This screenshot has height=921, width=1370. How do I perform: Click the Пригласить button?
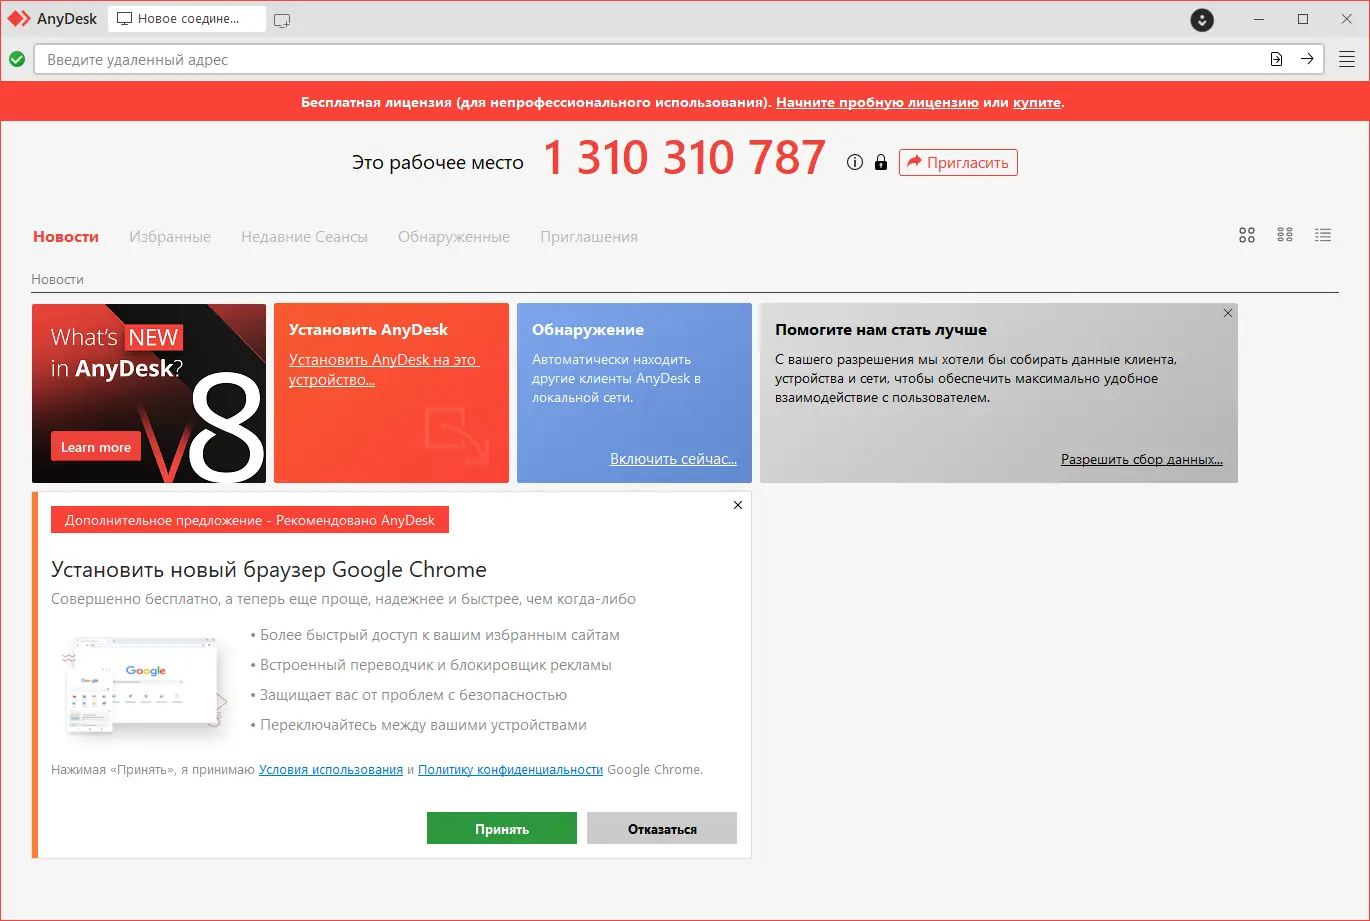[957, 161]
